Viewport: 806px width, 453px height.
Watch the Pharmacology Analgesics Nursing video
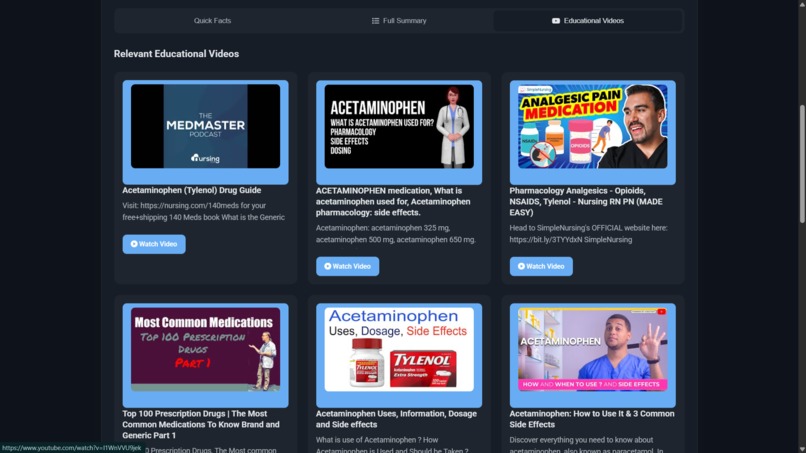(541, 266)
